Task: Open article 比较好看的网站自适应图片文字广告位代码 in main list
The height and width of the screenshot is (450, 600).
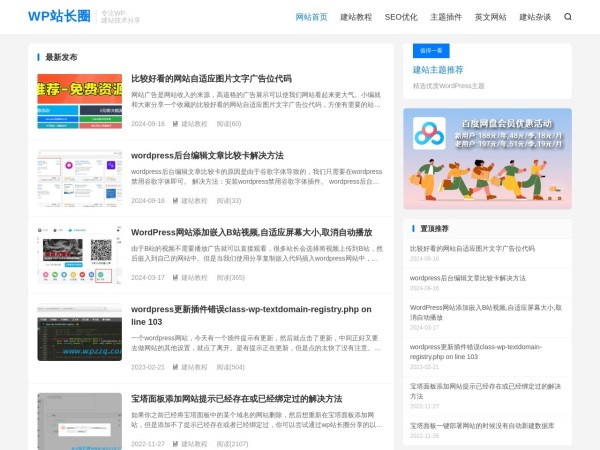Action: click(211, 78)
